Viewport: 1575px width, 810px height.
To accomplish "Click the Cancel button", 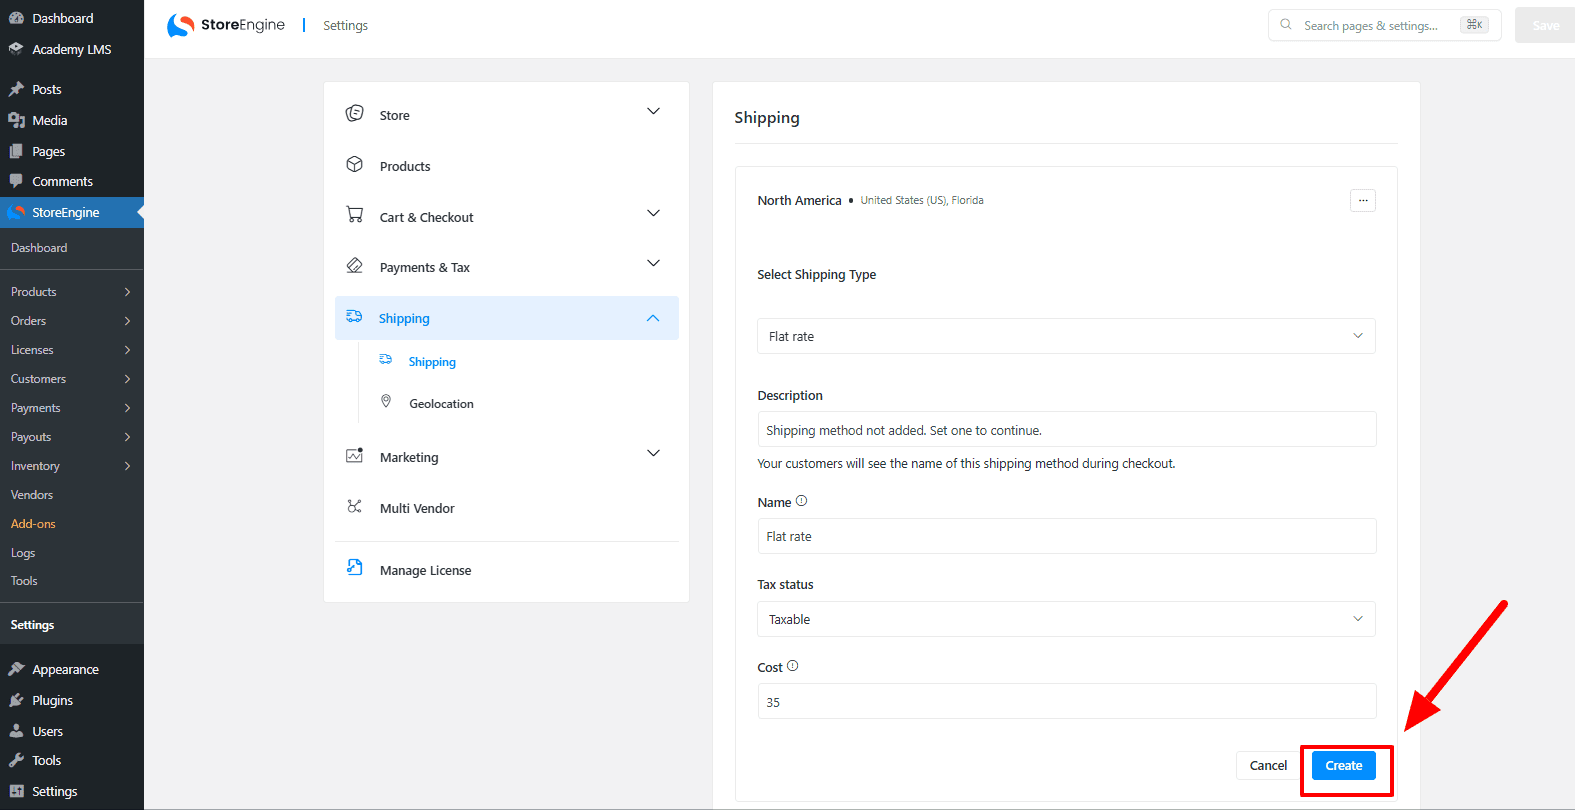I will tap(1268, 765).
